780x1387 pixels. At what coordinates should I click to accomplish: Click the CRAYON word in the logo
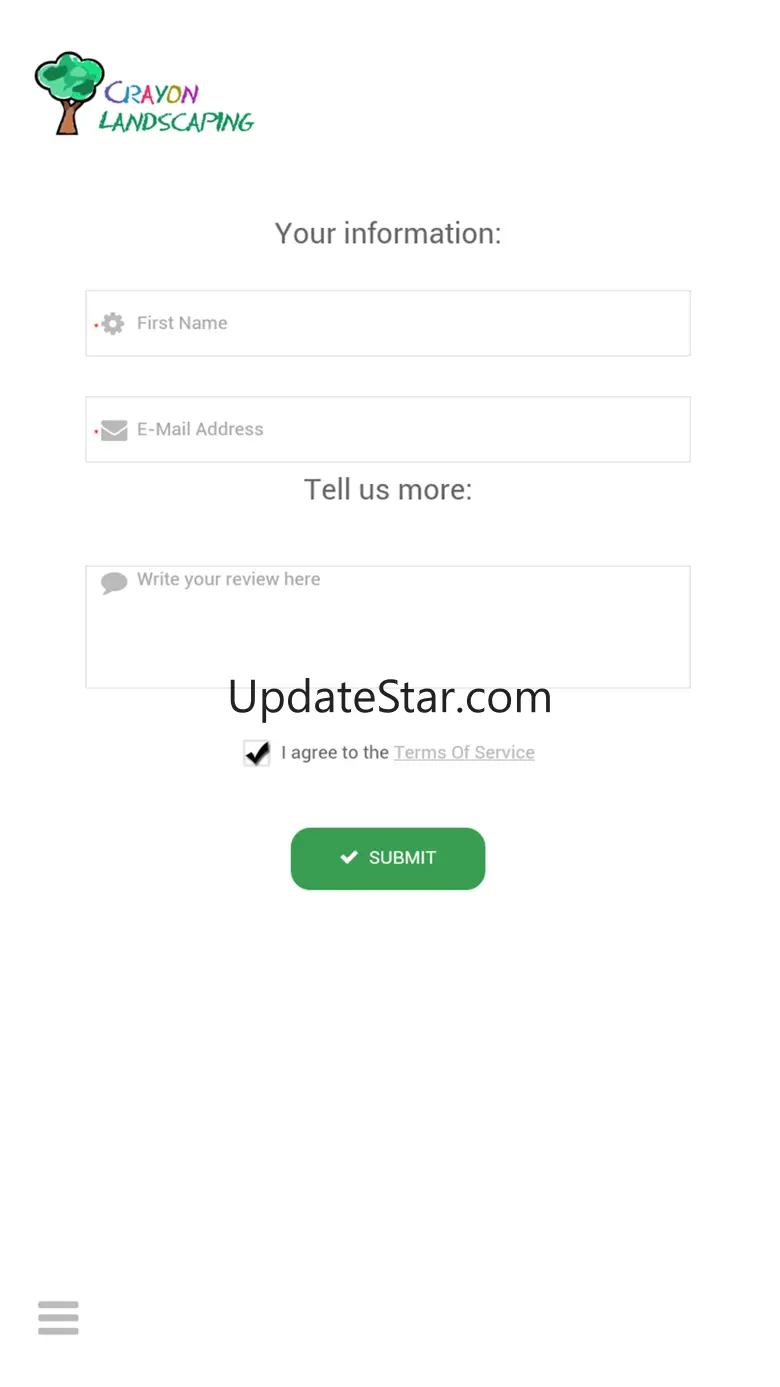tap(152, 94)
